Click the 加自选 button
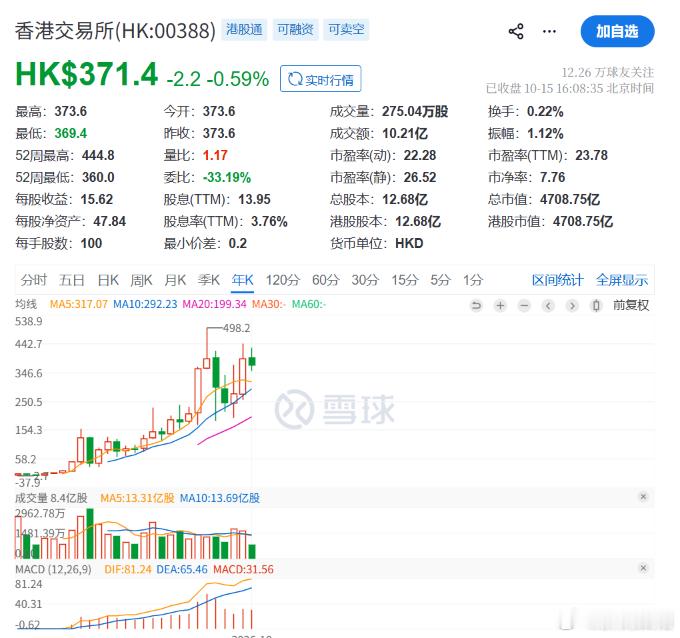Viewport: 680px width, 638px height. click(x=617, y=31)
